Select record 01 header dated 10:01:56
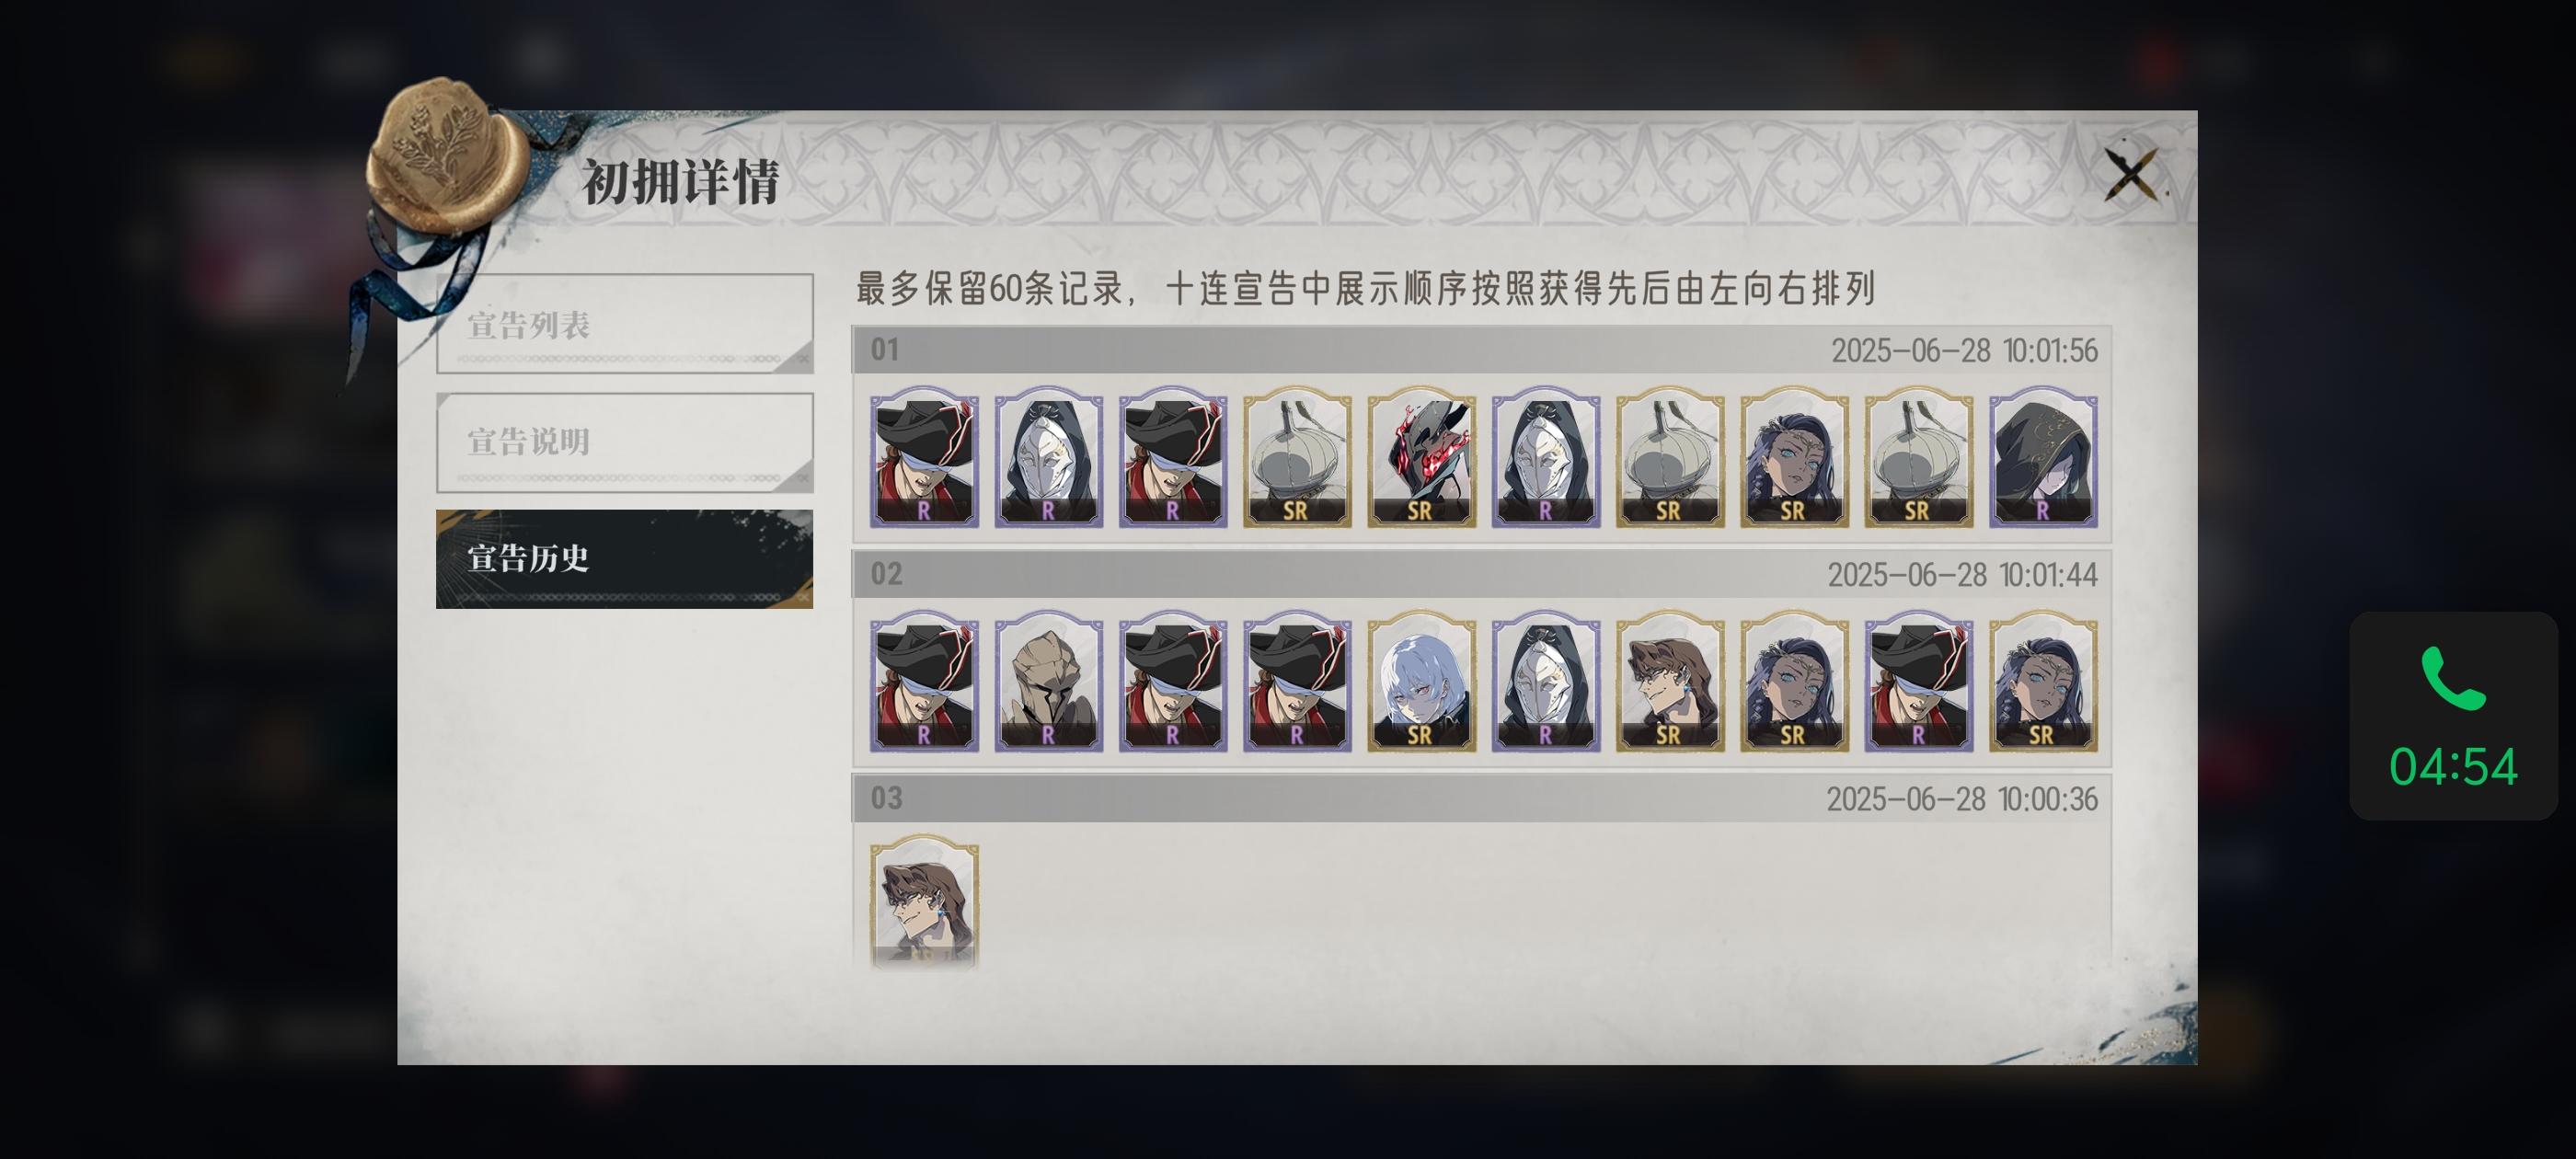2576x1159 pixels. [x=1481, y=350]
